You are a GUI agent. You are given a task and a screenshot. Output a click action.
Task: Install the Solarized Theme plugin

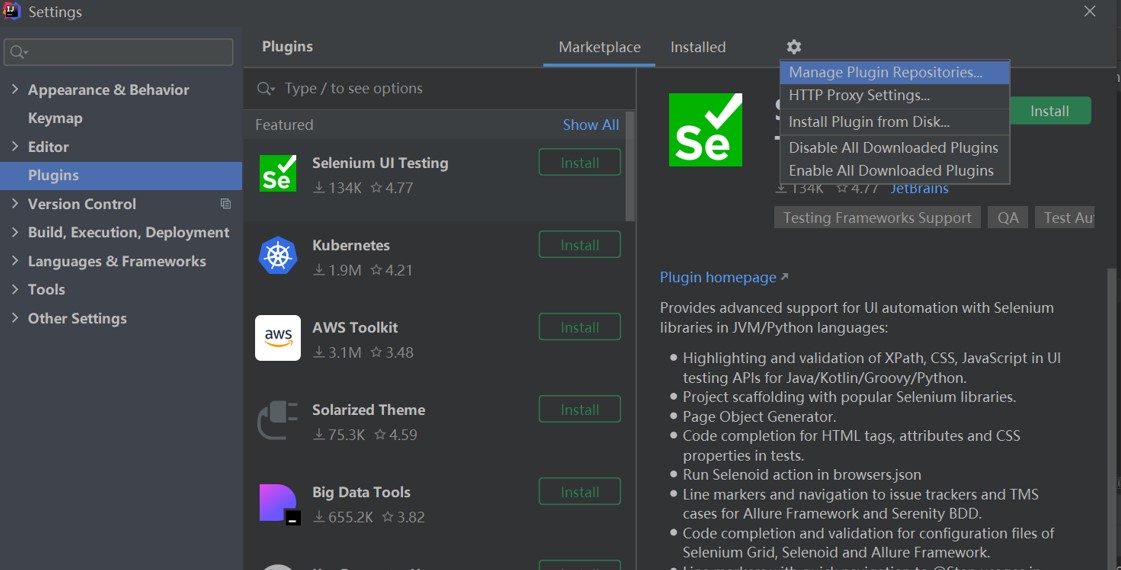point(580,409)
